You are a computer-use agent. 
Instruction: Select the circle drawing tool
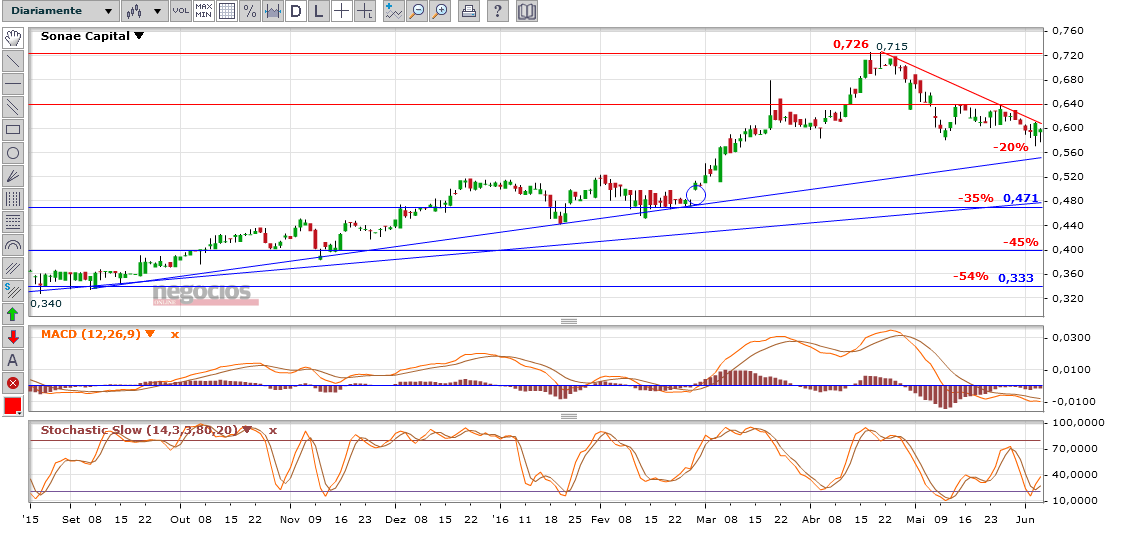(x=13, y=153)
